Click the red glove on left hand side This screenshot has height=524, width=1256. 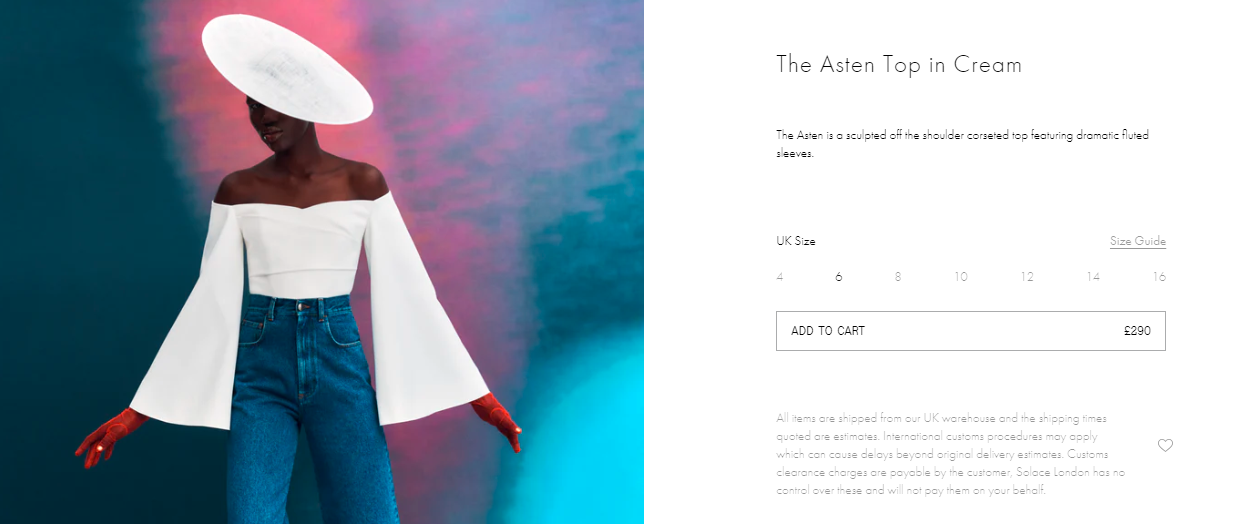(108, 437)
